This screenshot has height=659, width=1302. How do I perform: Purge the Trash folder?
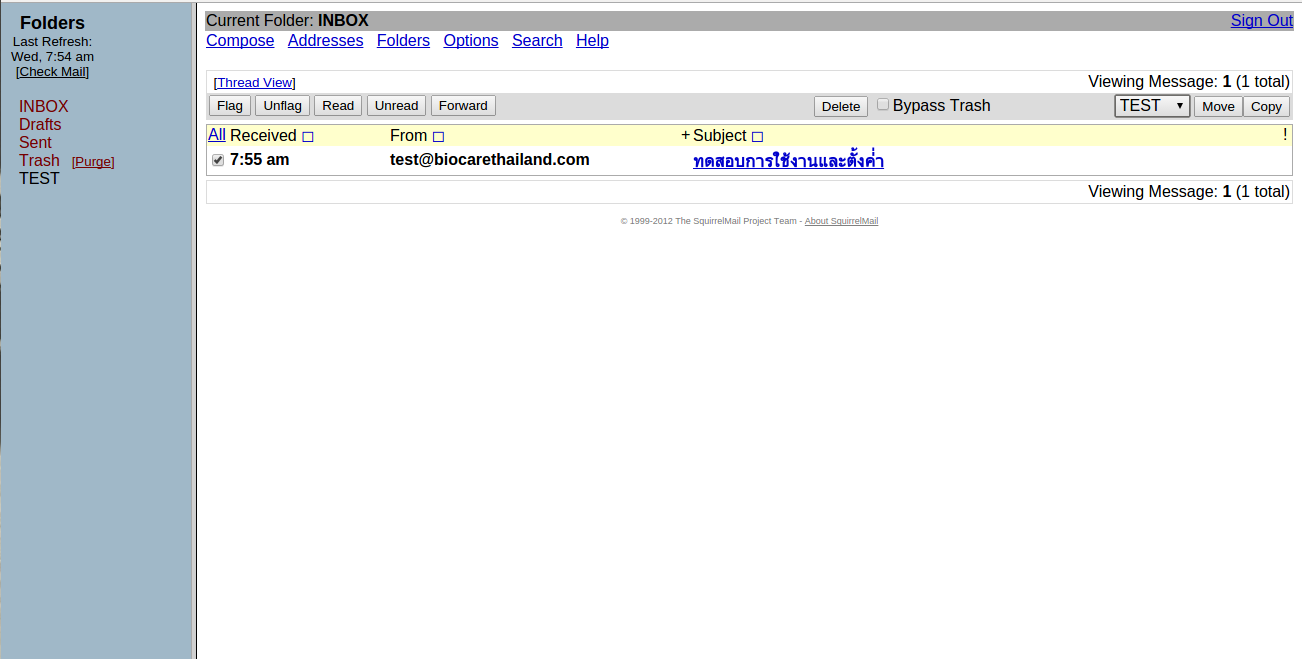pyautogui.click(x=93, y=162)
